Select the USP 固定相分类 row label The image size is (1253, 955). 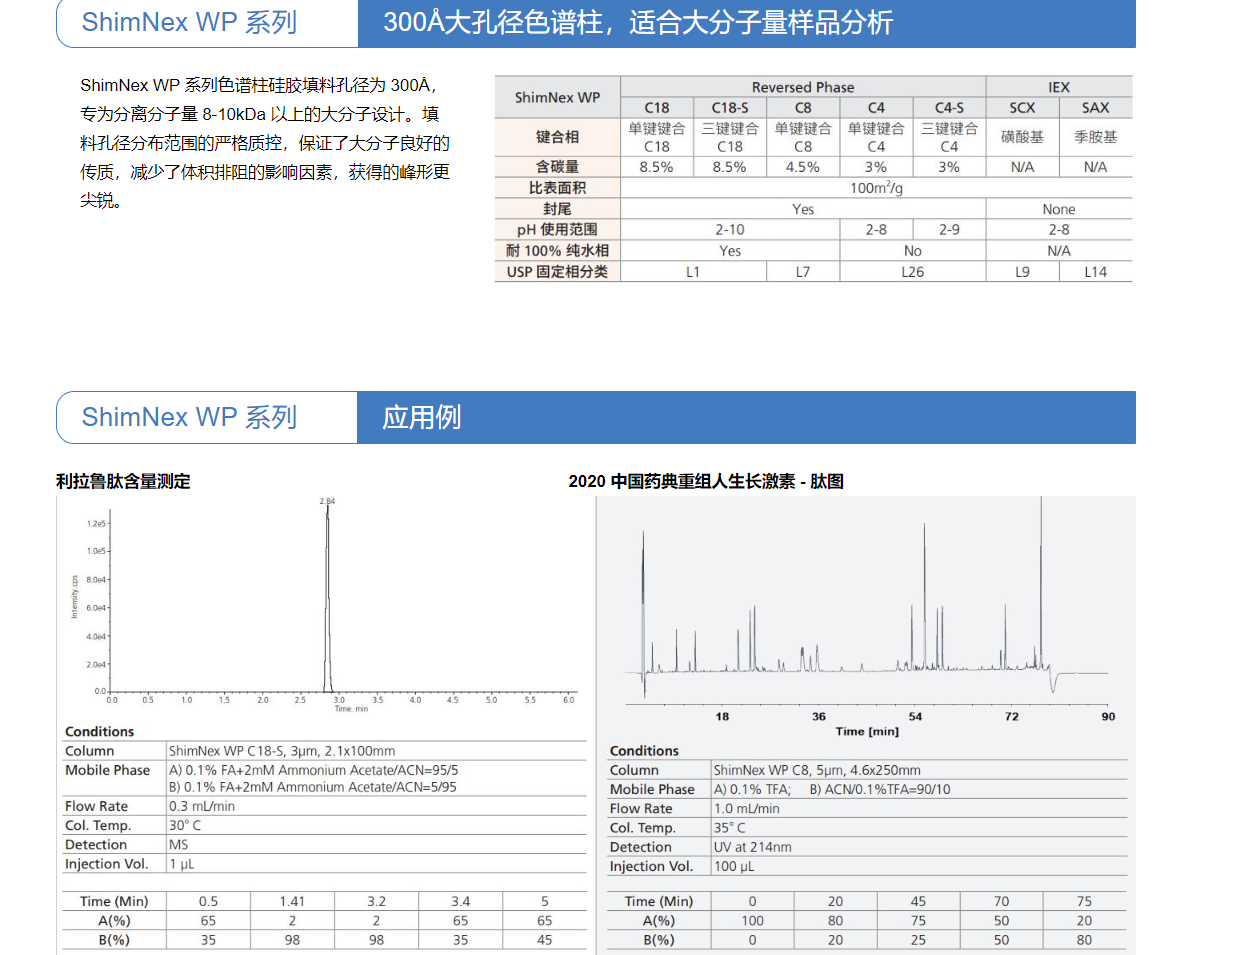tap(557, 272)
